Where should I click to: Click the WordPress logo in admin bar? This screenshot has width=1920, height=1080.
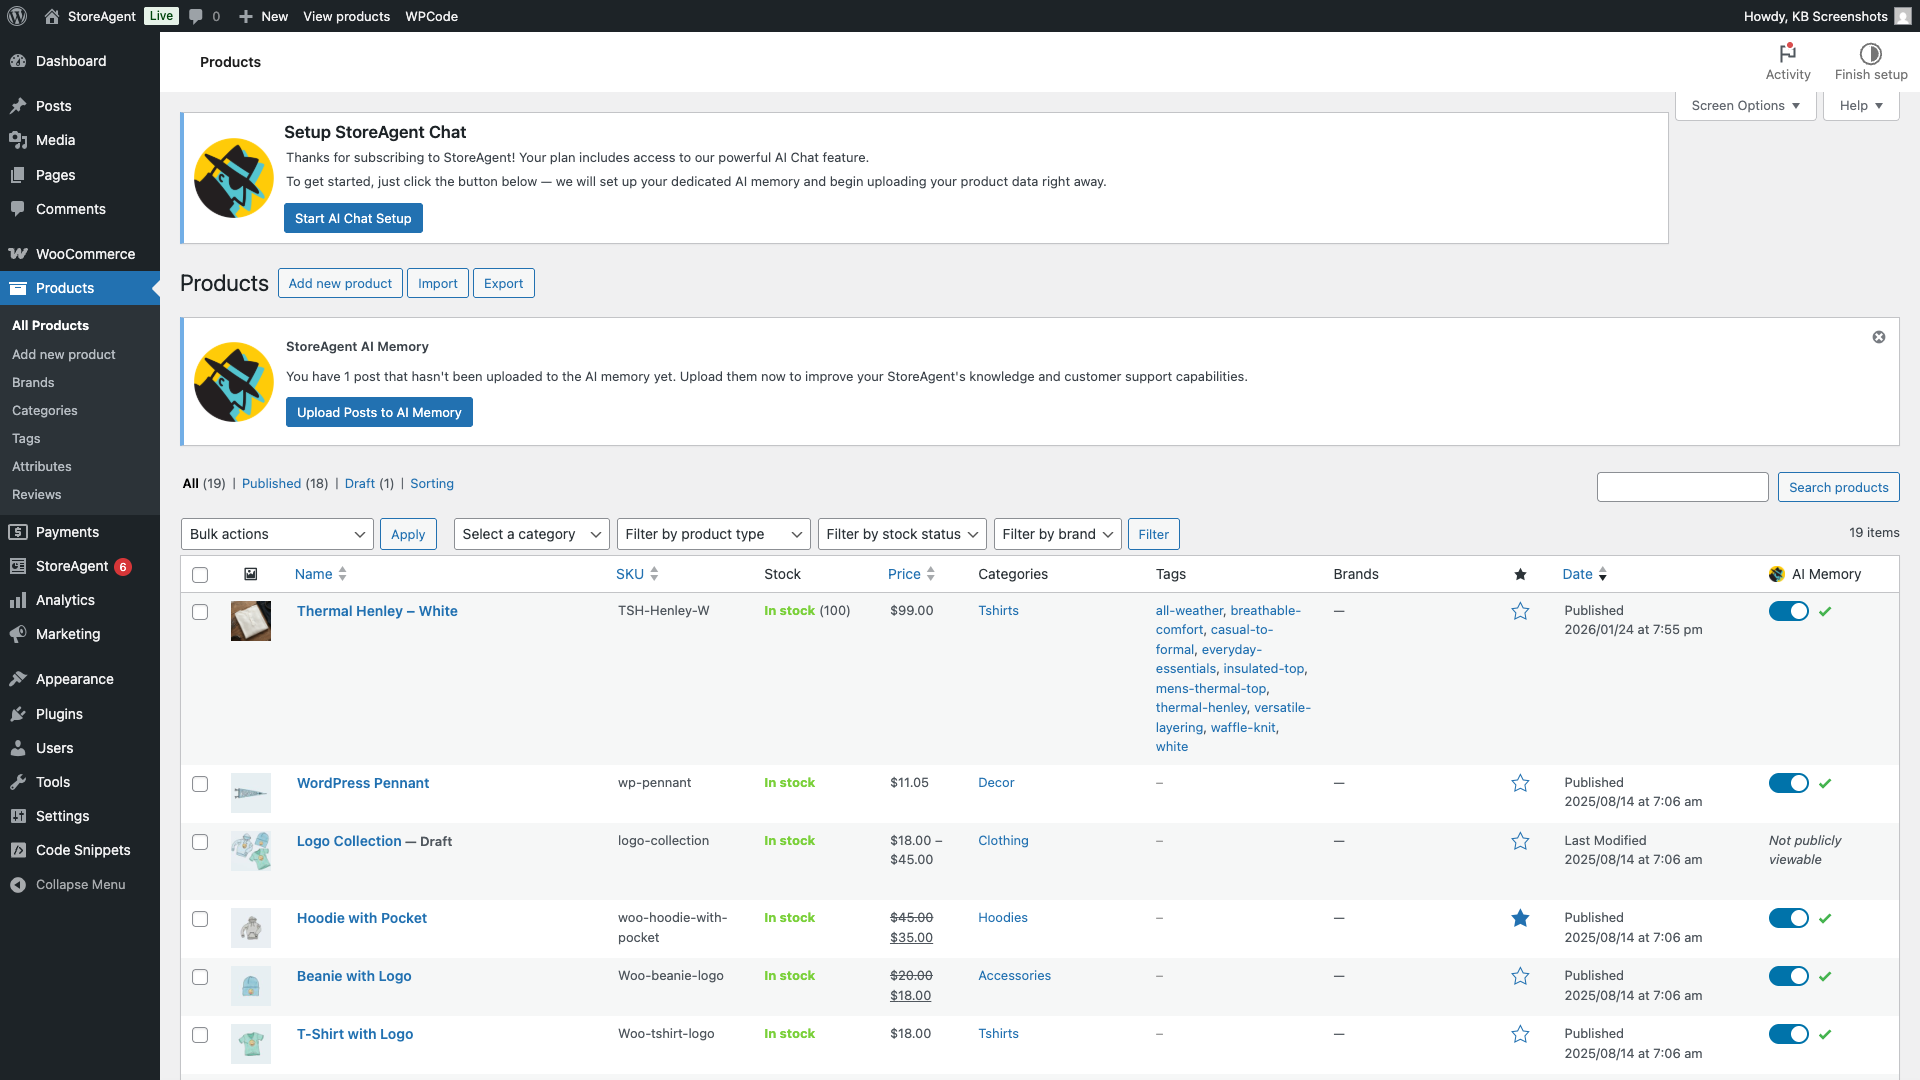(17, 16)
